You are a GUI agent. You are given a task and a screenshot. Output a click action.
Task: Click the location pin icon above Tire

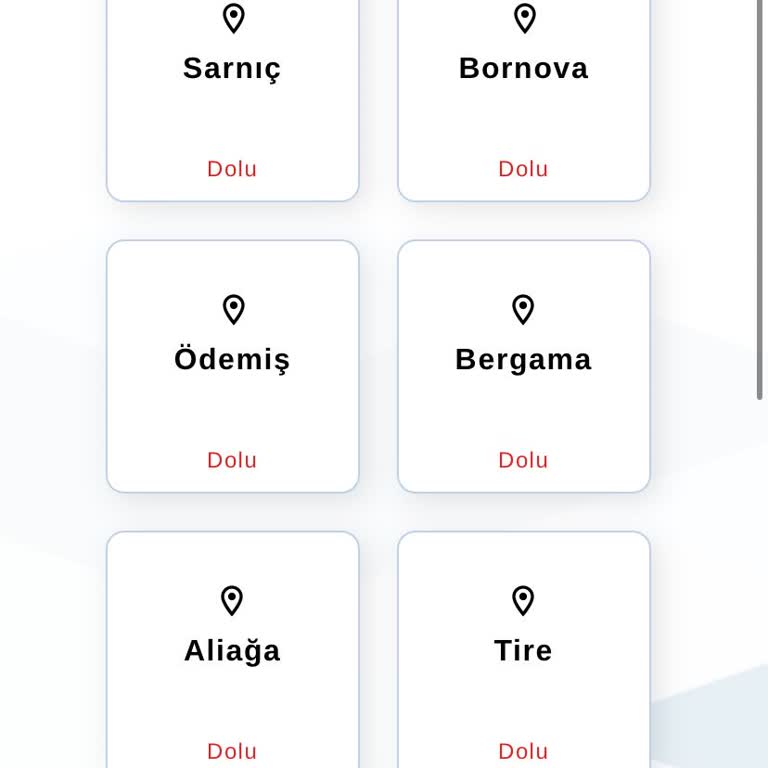point(524,600)
